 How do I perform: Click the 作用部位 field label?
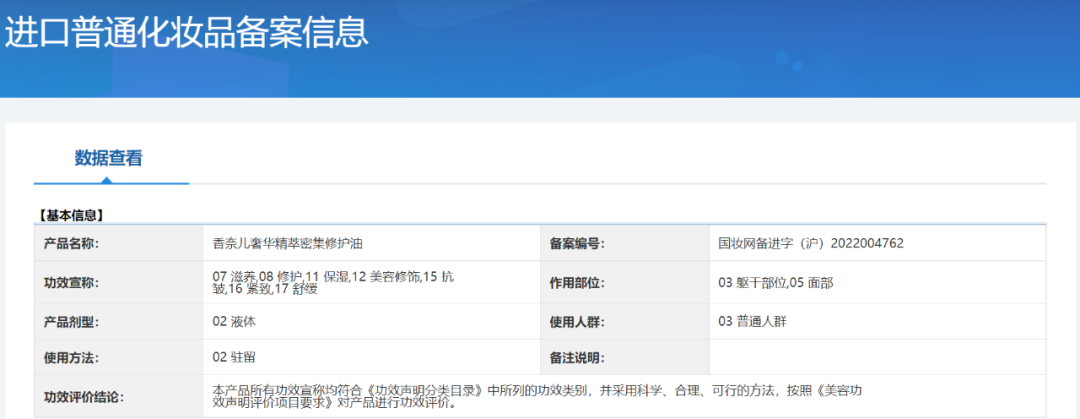(x=577, y=283)
